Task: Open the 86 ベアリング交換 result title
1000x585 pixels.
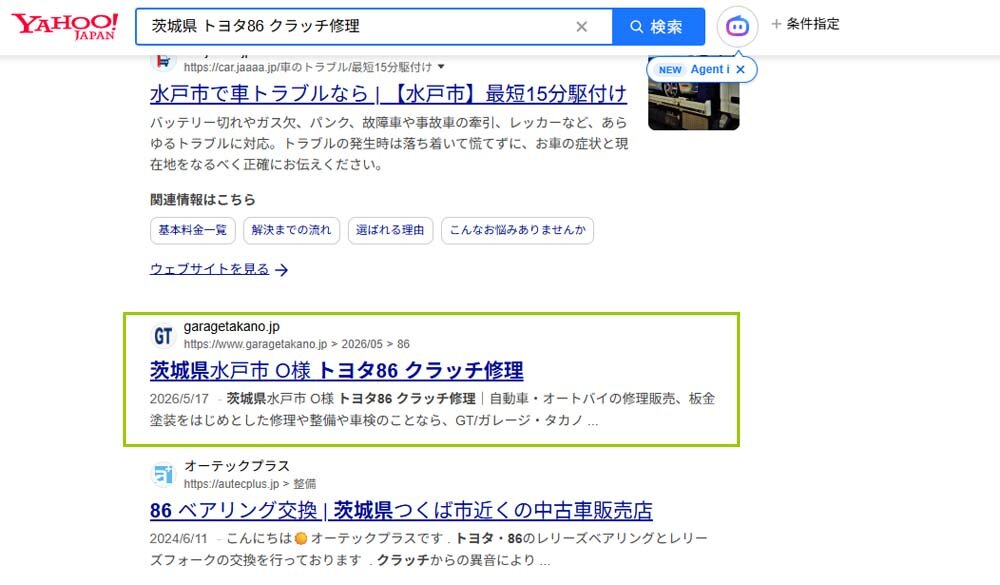Action: (x=401, y=510)
